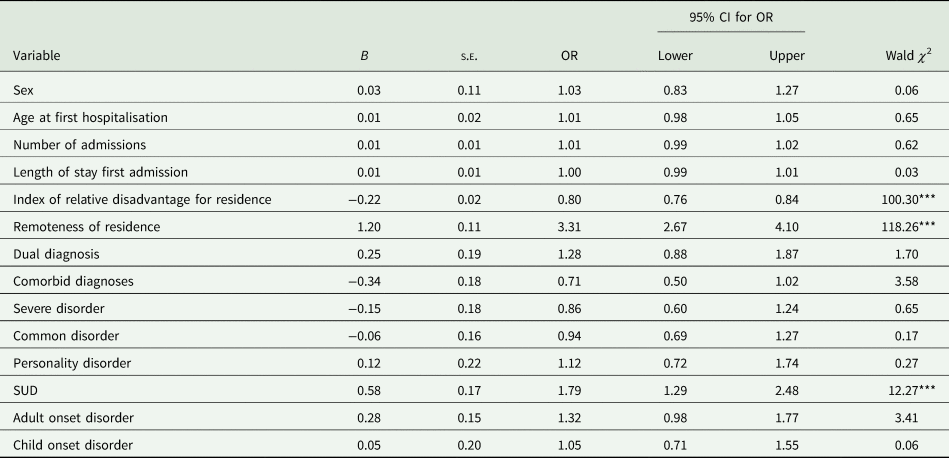Screen dimensions: 949x458
Task: Click the Upper column header
Action: coord(784,55)
